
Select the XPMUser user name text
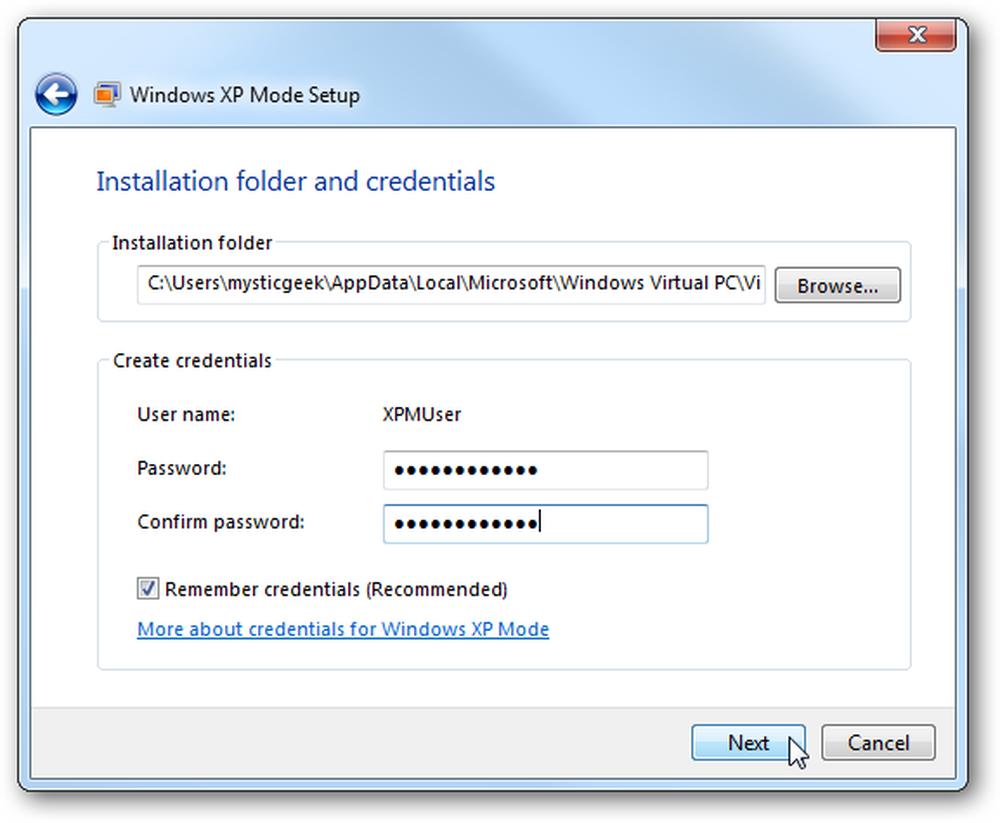(422, 415)
